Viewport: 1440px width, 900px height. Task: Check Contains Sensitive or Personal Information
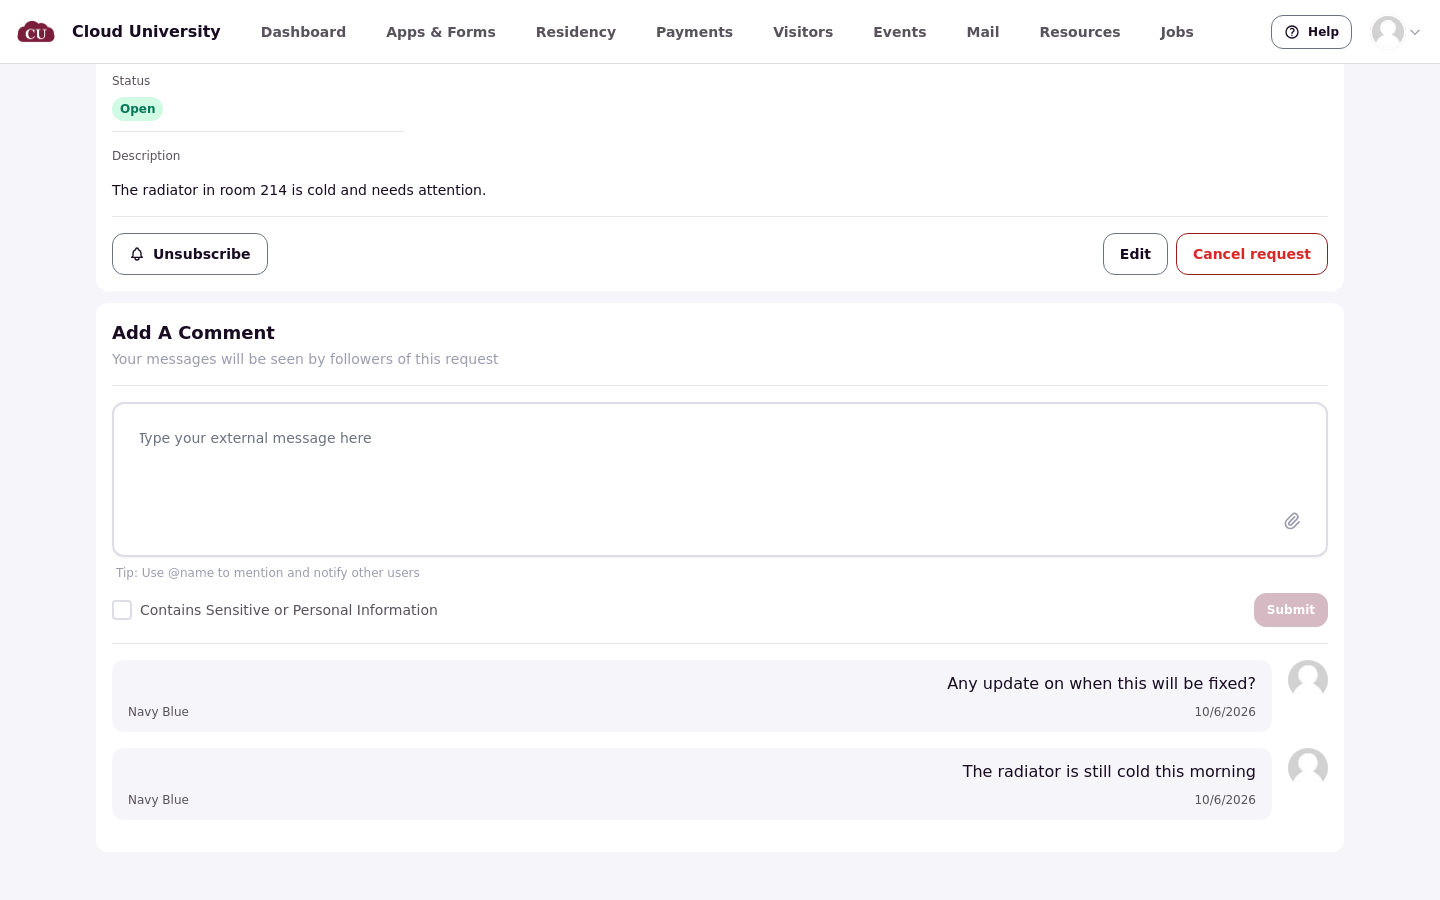coord(122,610)
